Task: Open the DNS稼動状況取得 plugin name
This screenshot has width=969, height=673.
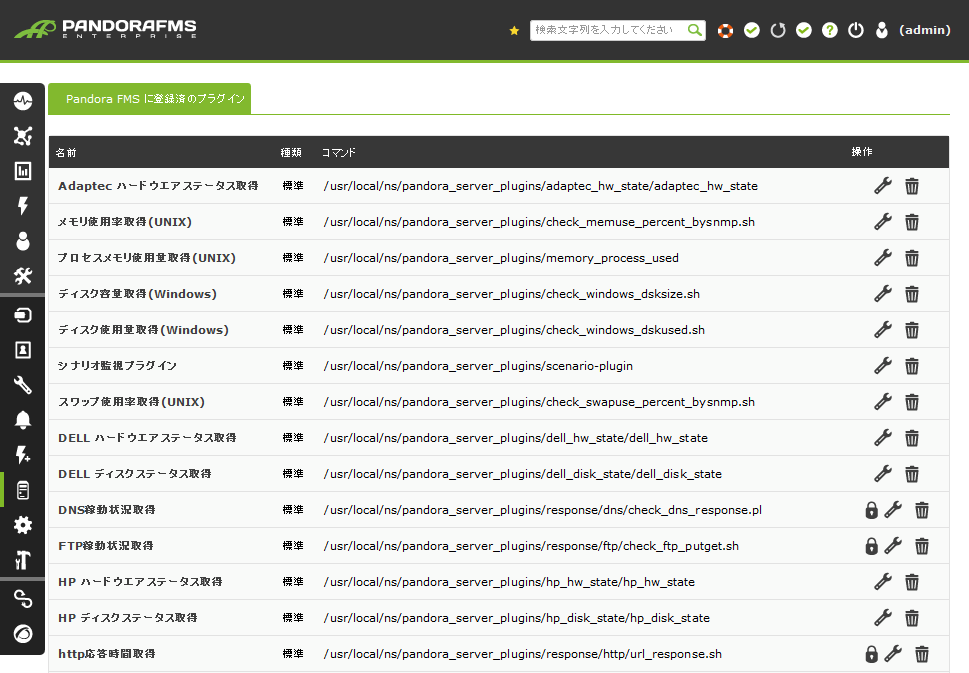Action: point(107,509)
